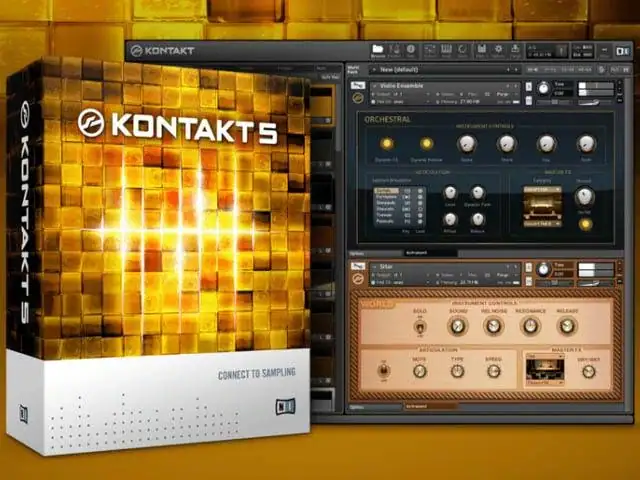Click the Sitar Master FX room thumbnail
This screenshot has height=480, width=640.
[x=545, y=369]
